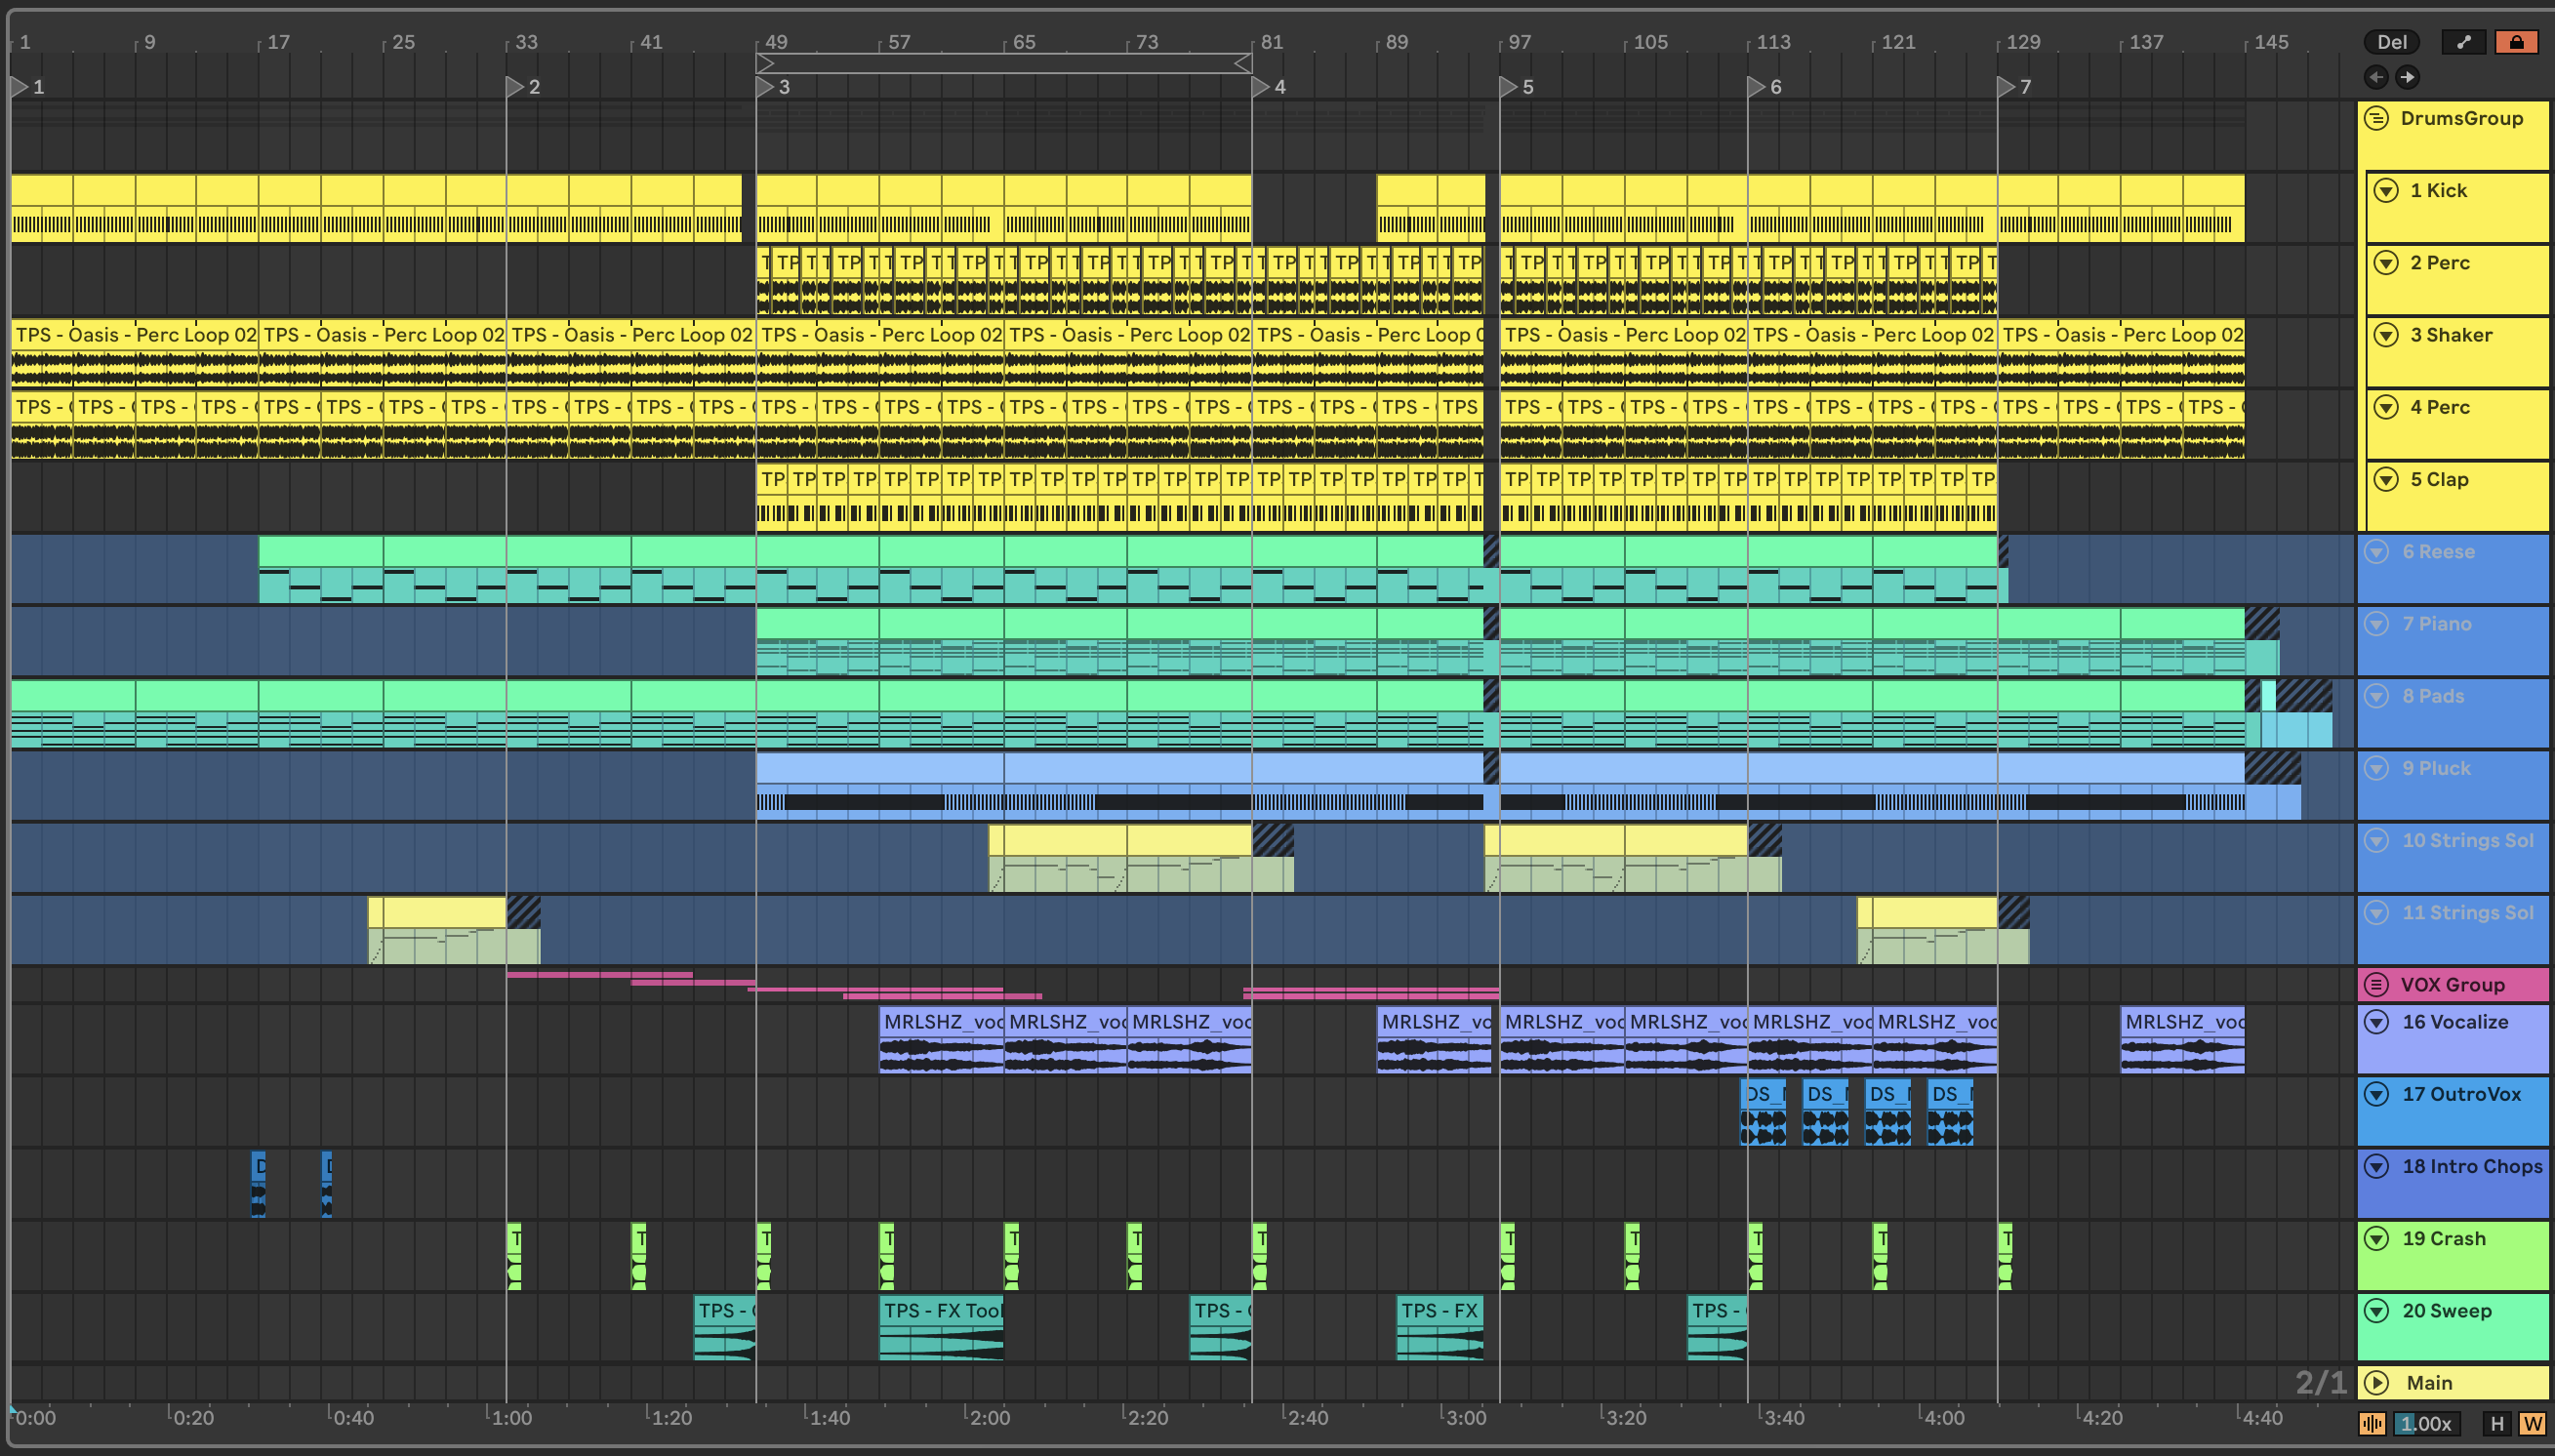Unfold the 8 Pads track
The image size is (2555, 1456).
coord(2377,696)
